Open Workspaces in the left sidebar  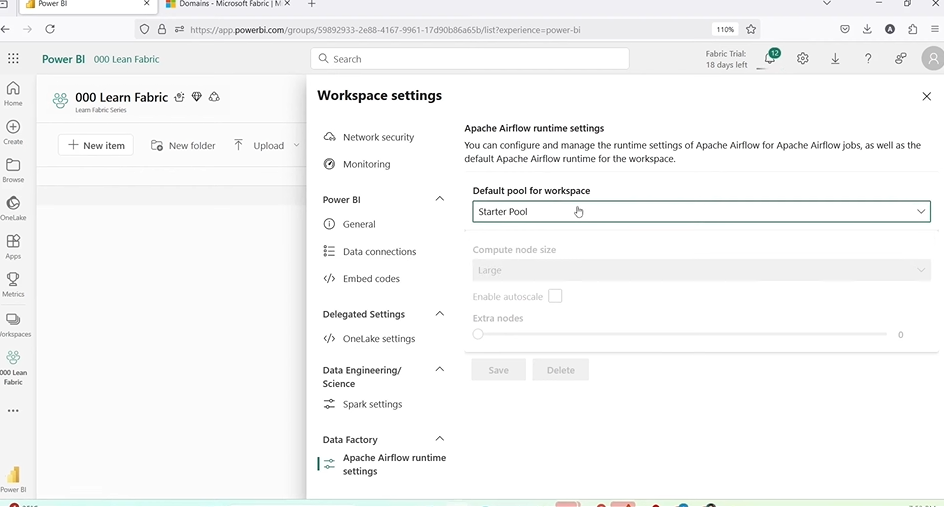(14, 325)
